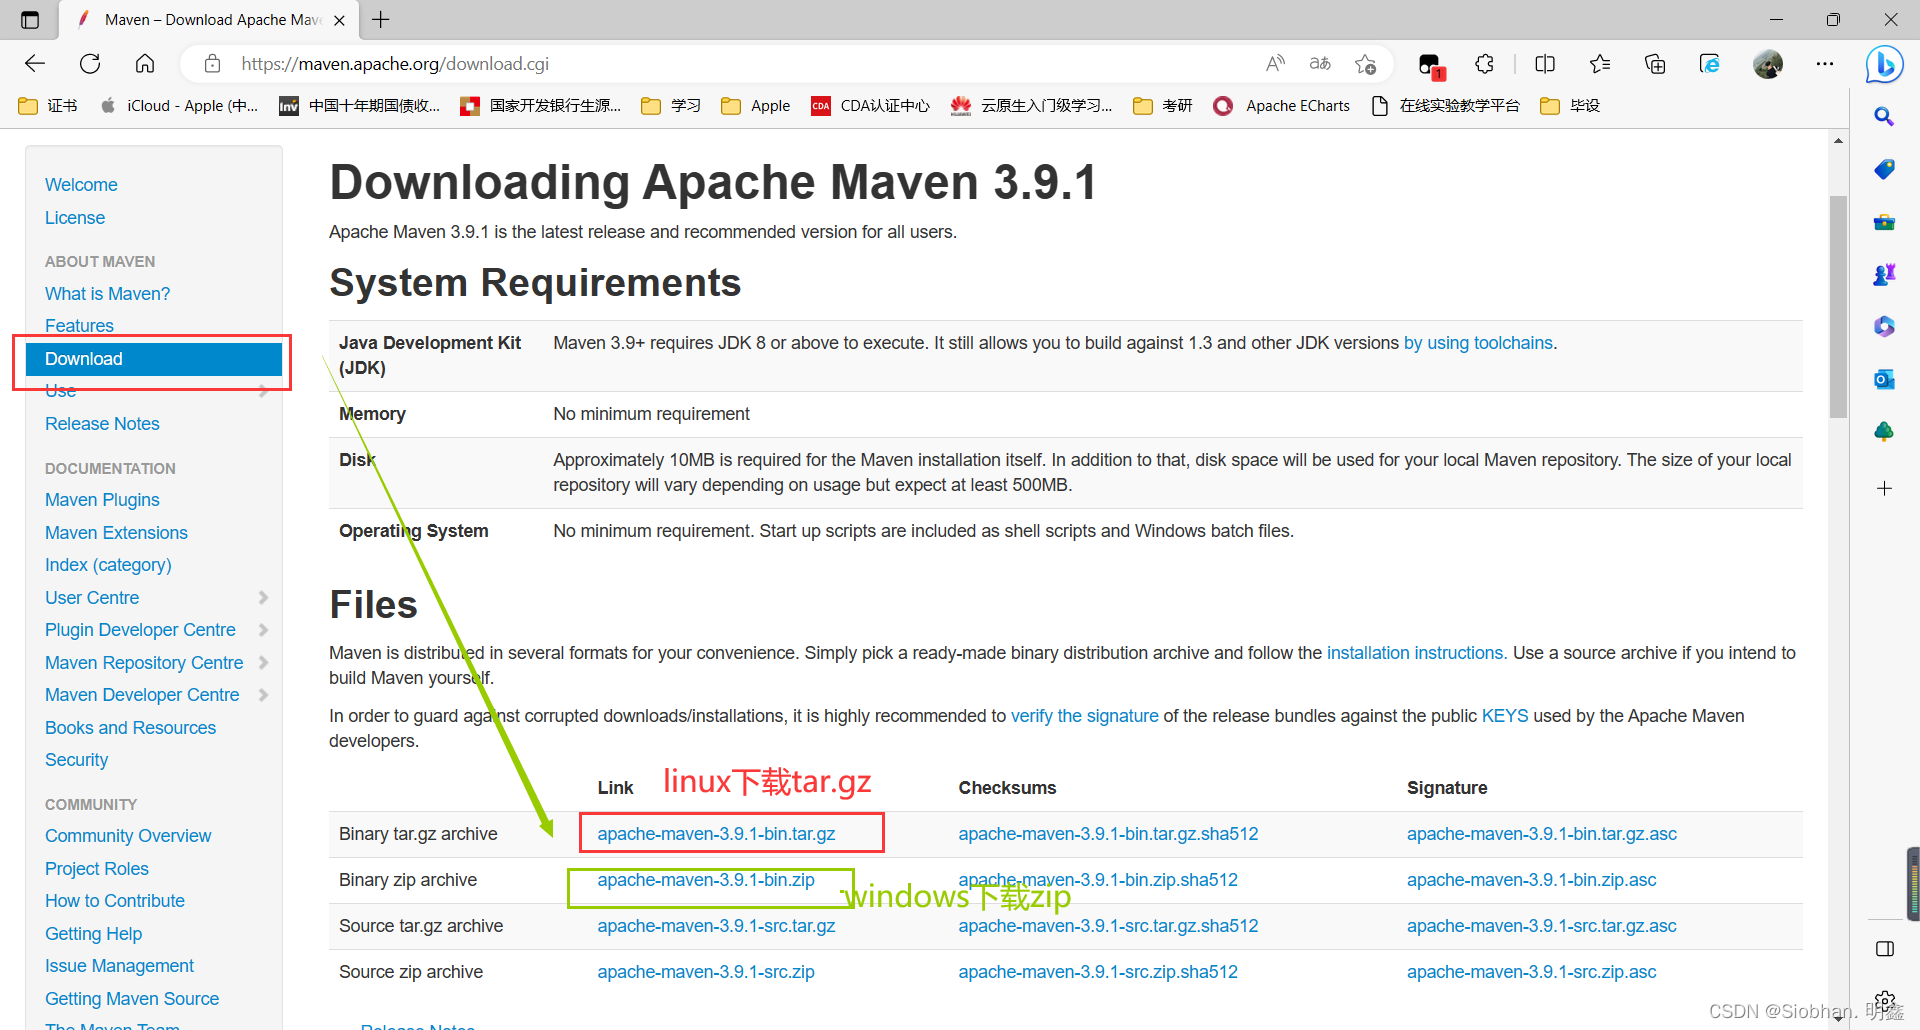Open the green tree sidebar icon
The image size is (1920, 1030).
(1884, 431)
